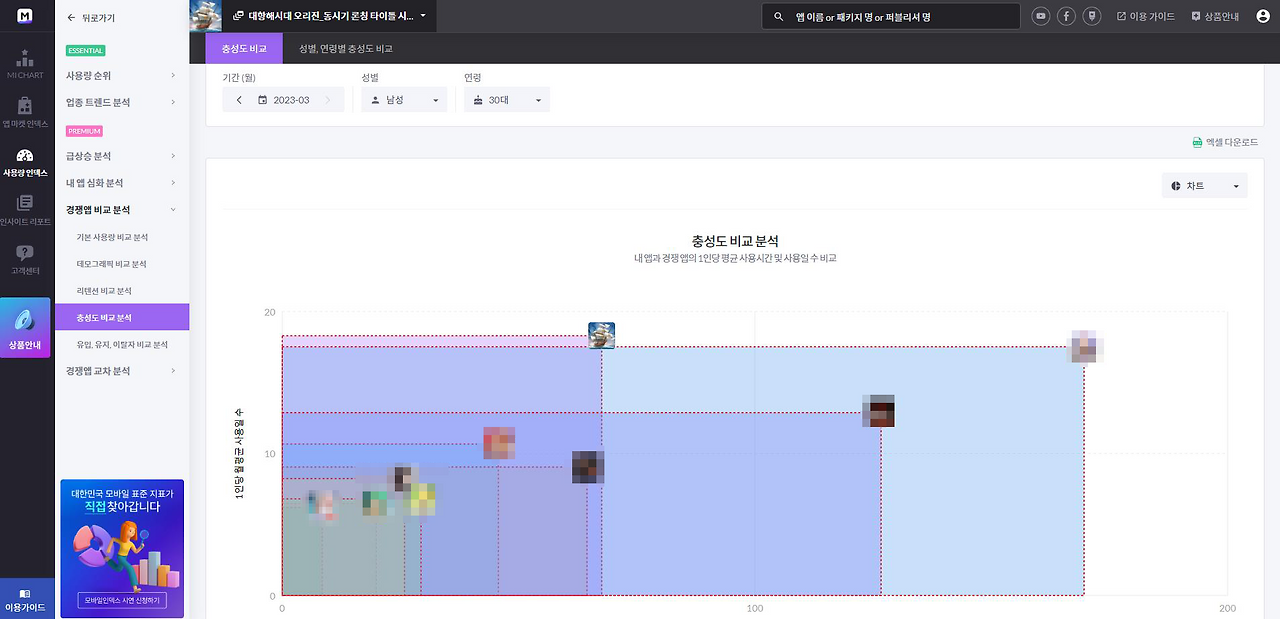1280x619 pixels.
Task: Open the 사용량 인덱스 sidebar section
Action: coord(27,163)
